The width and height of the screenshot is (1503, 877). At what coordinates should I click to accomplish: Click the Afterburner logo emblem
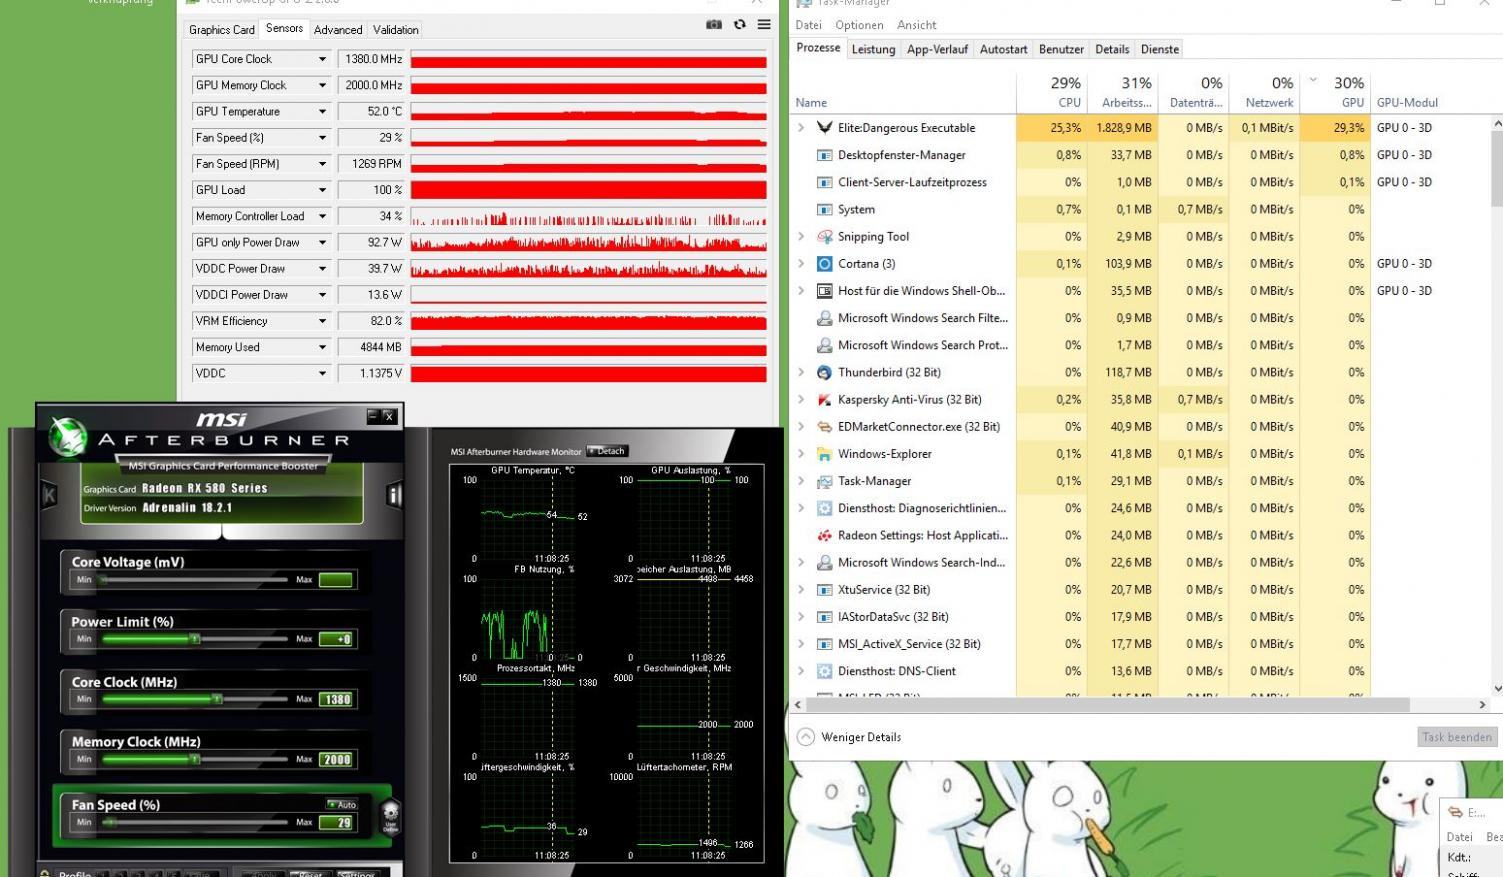click(x=67, y=438)
